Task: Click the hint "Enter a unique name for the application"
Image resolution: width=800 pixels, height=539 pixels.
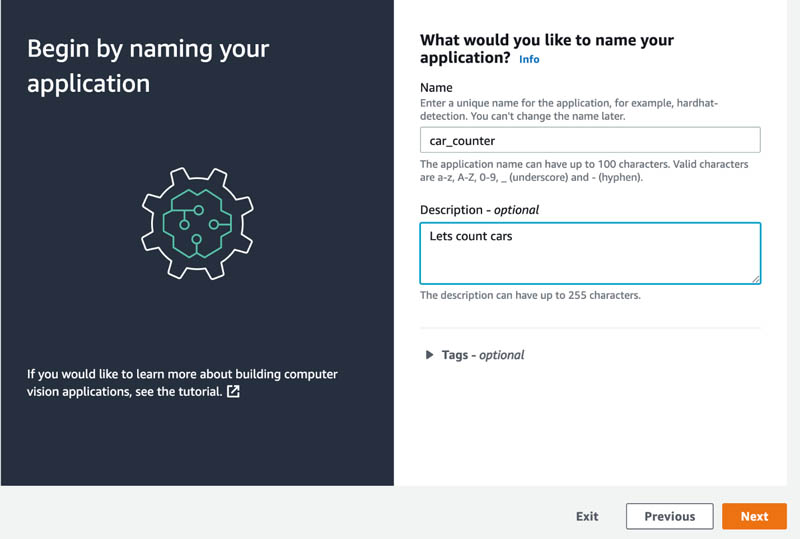Action: [x=569, y=109]
